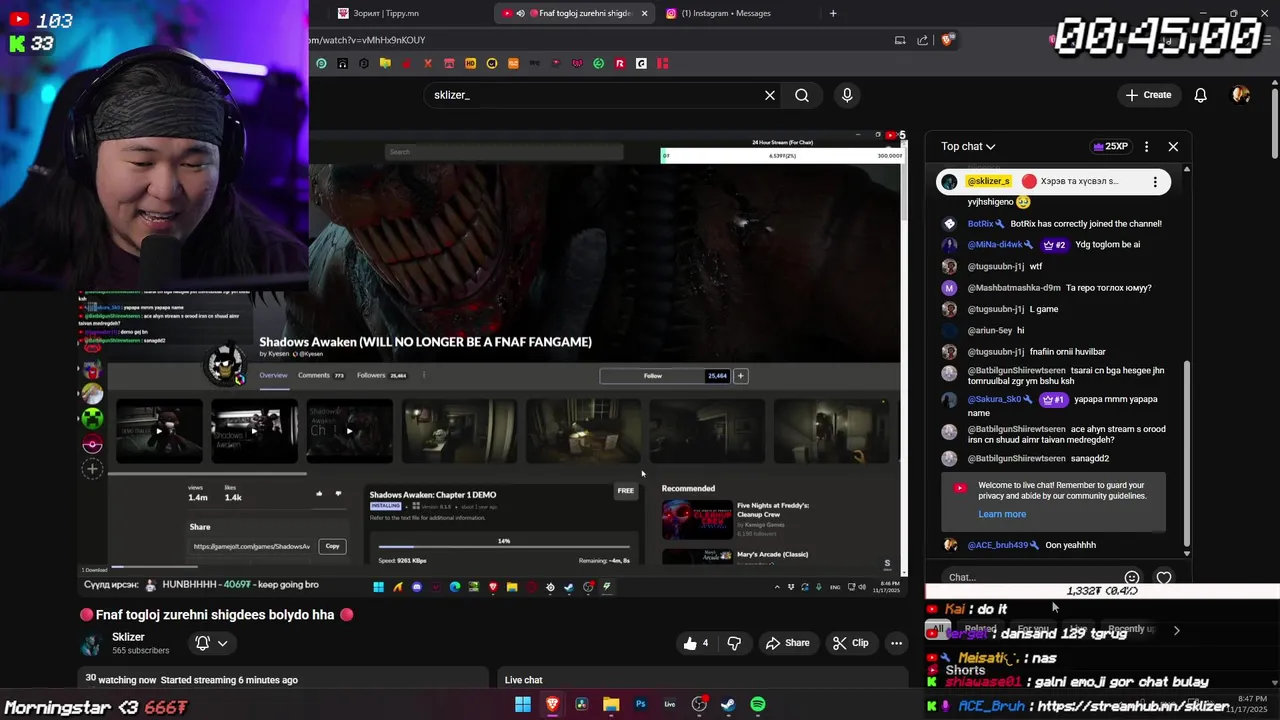The image size is (1280, 720).
Task: Click @ariun-5ey username in chat
Action: pos(990,330)
